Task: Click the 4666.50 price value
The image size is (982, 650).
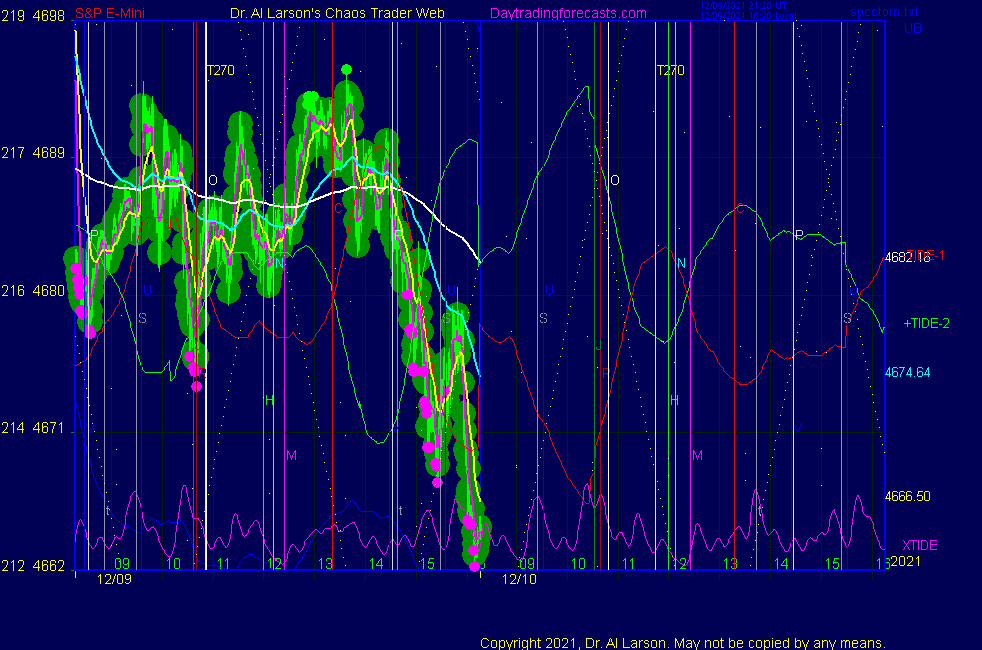Action: click(907, 497)
